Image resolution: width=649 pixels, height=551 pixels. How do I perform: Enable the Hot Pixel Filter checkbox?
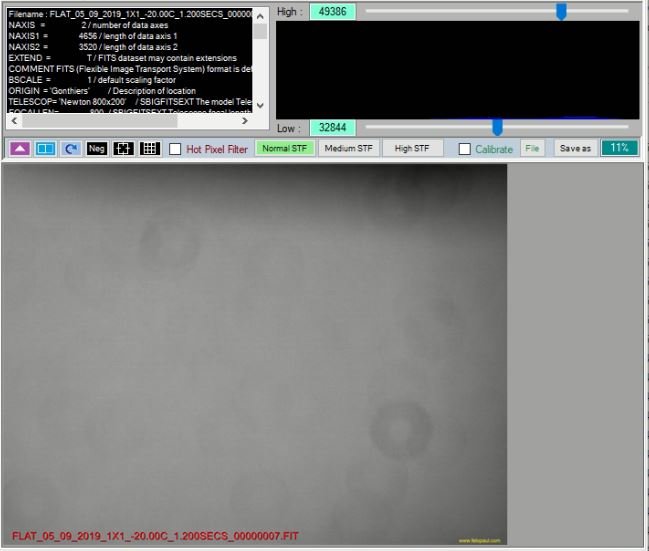175,149
